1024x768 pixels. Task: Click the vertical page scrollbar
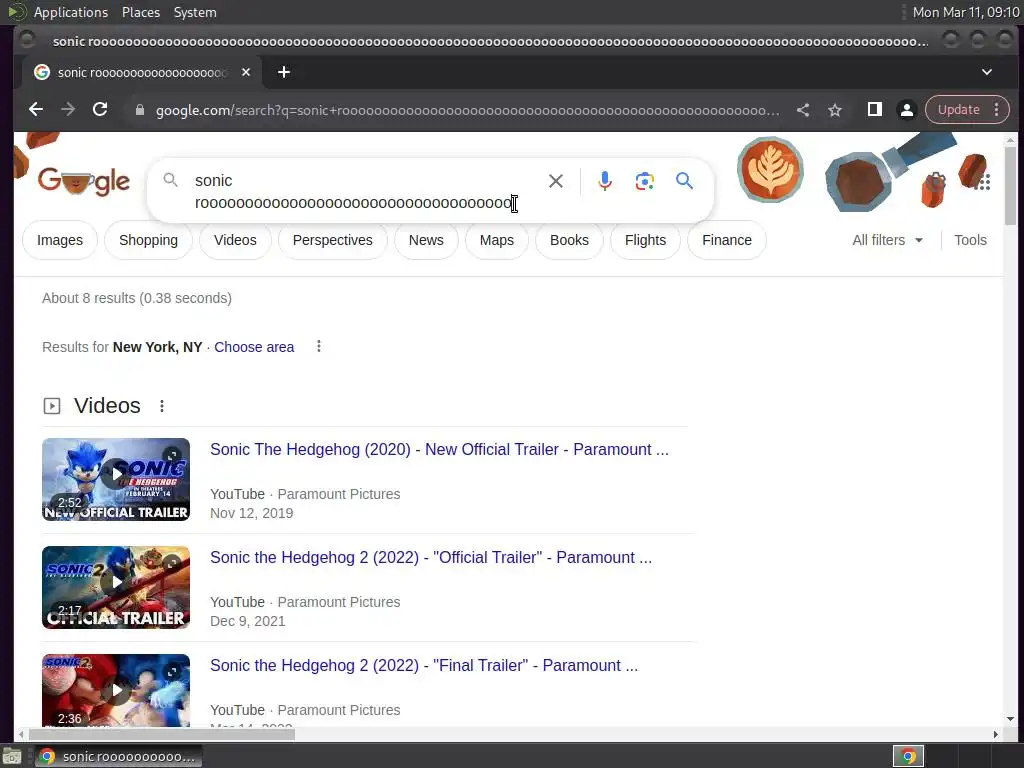pyautogui.click(x=1010, y=186)
